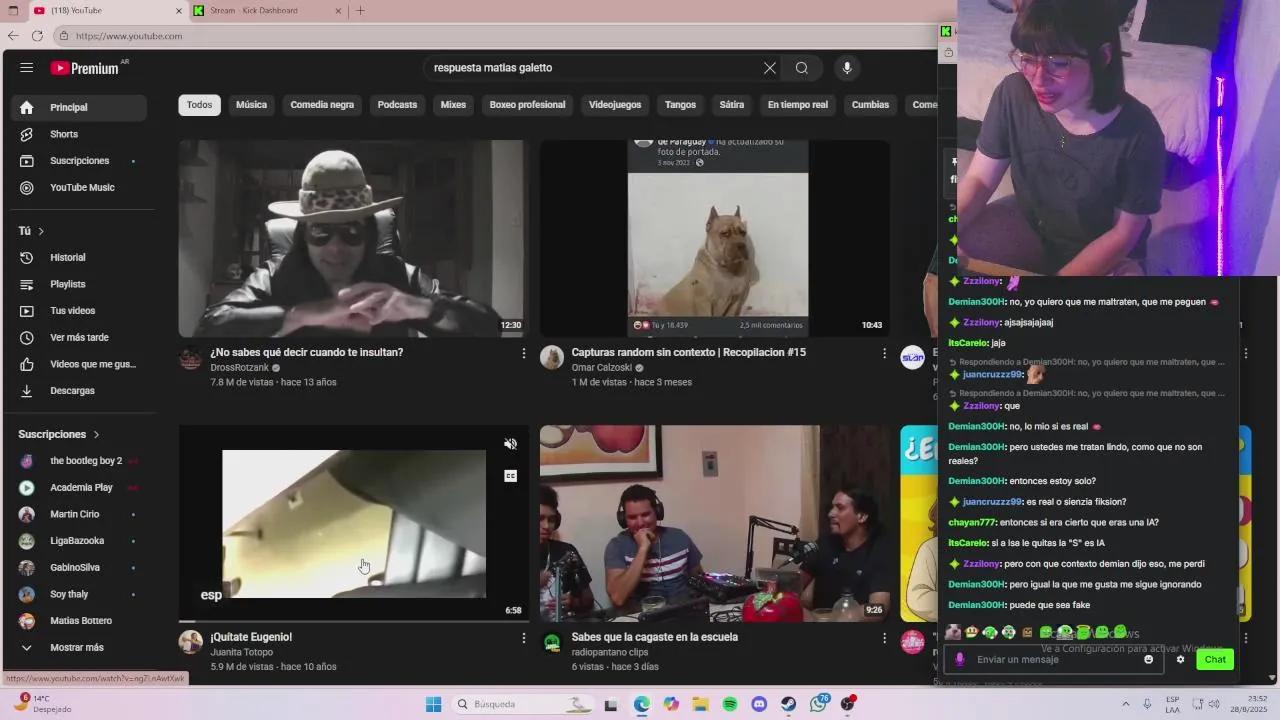Select the Sátira filter chip
The width and height of the screenshot is (1280, 720).
pyautogui.click(x=732, y=105)
